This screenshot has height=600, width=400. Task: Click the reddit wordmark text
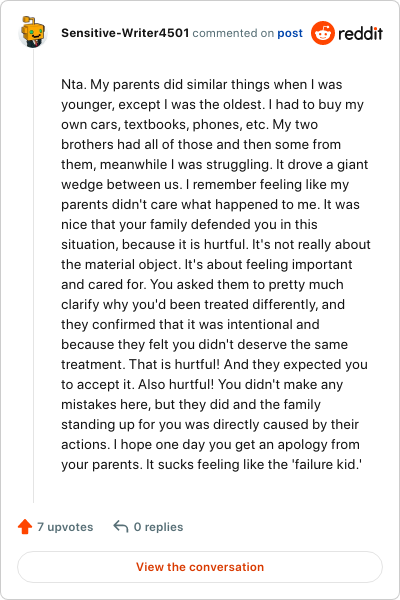click(x=360, y=34)
